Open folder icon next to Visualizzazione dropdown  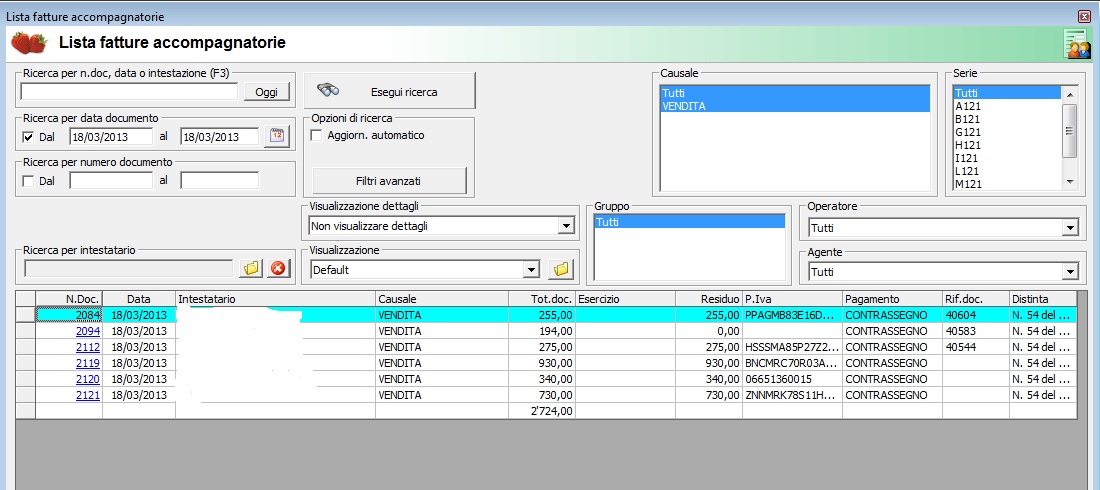[559, 269]
